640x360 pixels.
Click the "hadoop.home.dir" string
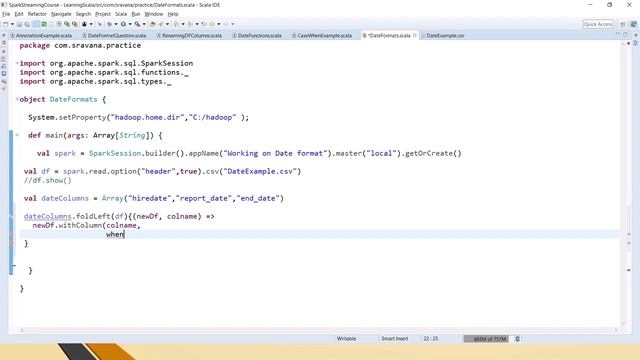click(147, 118)
